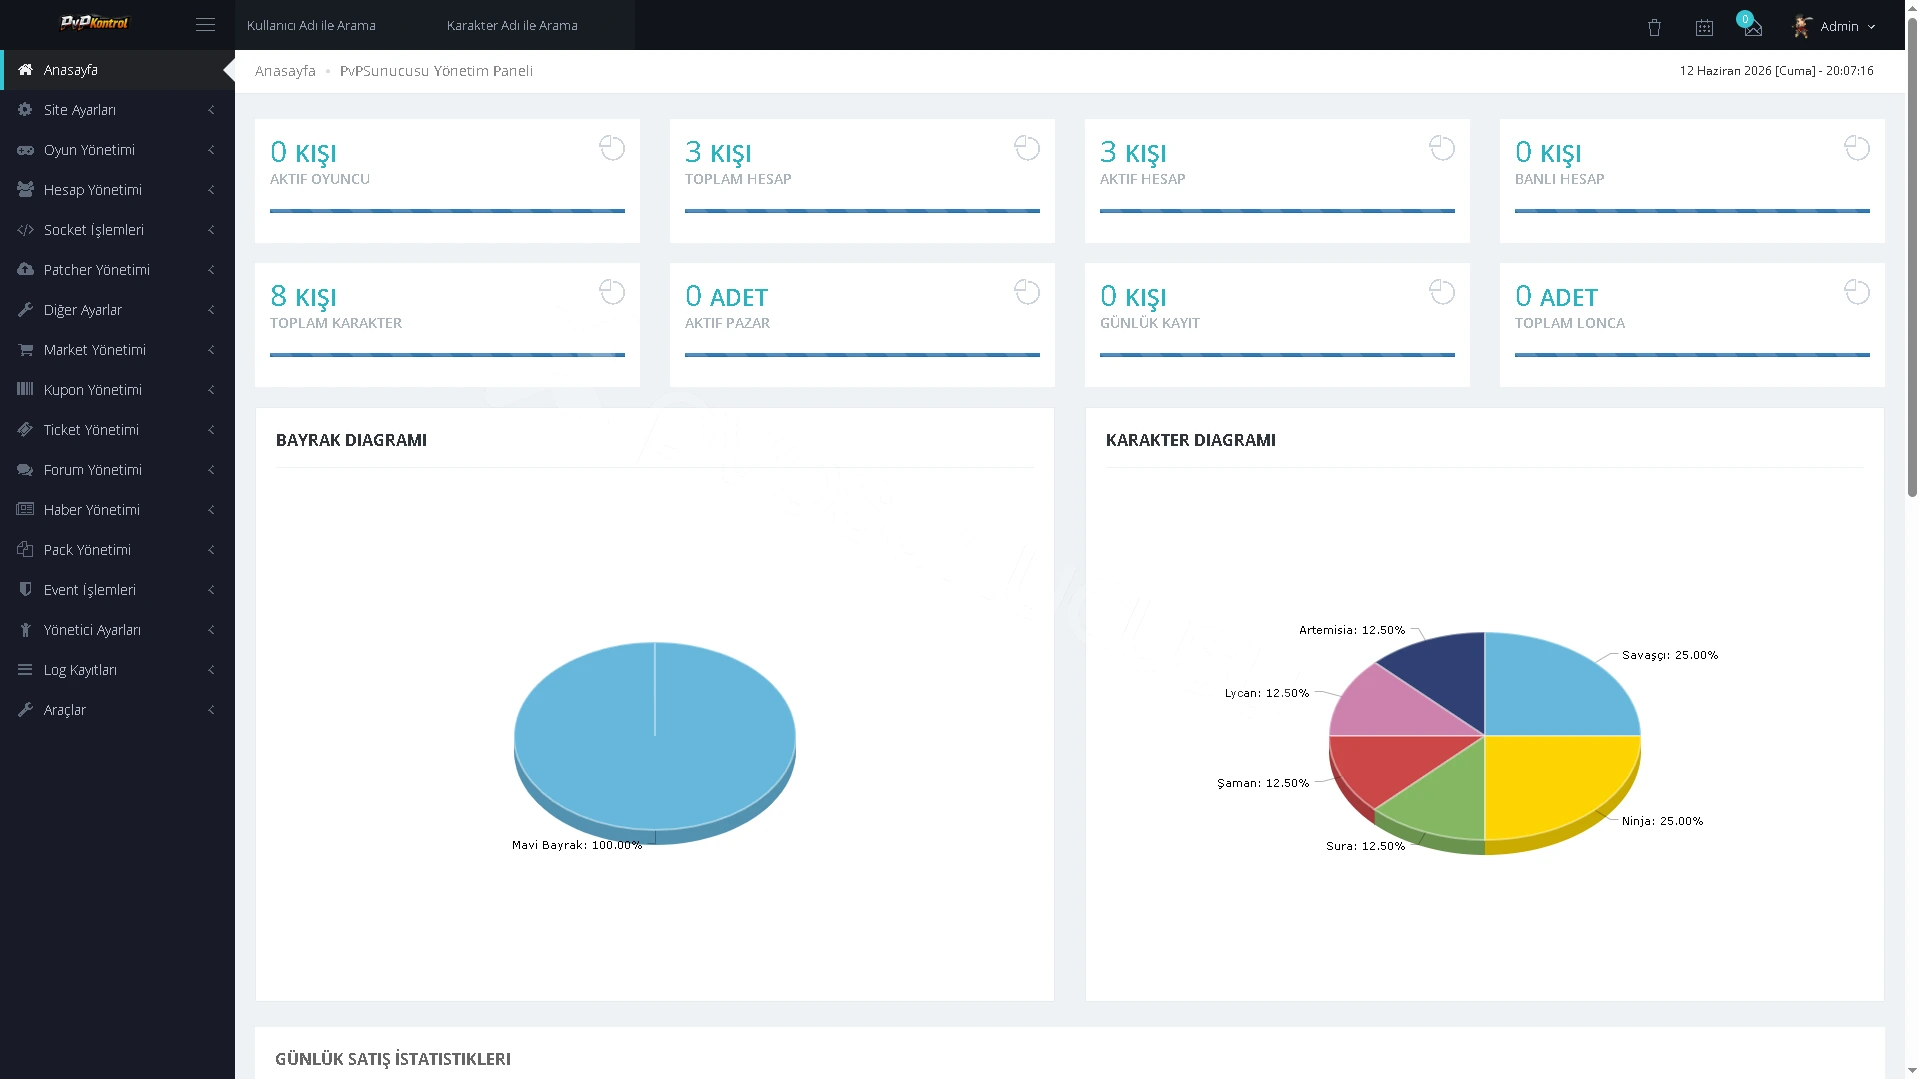Click the pie icon on the Toplam Lonca card
1919x1079 pixels.
1857,292
